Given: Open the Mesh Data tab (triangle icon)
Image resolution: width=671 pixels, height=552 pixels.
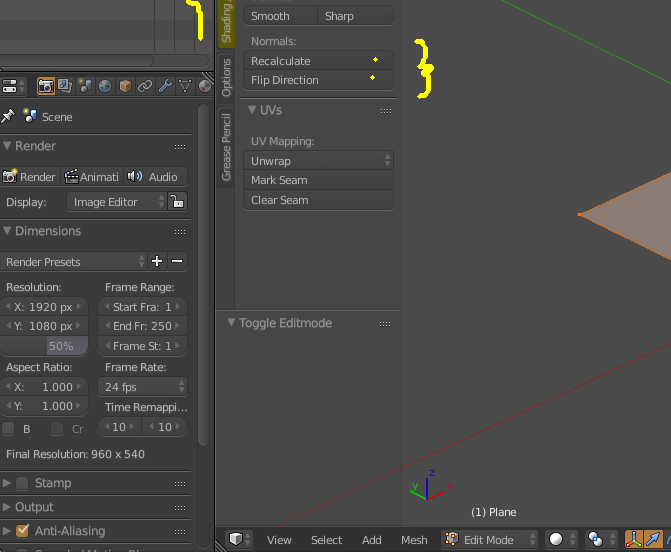Looking at the screenshot, I should [185, 86].
